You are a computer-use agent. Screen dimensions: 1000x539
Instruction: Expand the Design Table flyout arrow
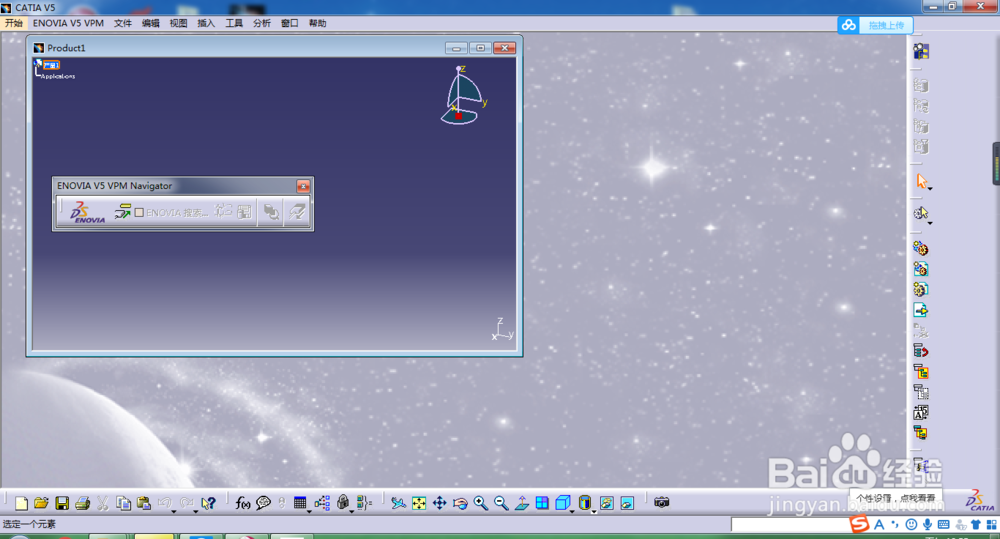click(x=309, y=511)
